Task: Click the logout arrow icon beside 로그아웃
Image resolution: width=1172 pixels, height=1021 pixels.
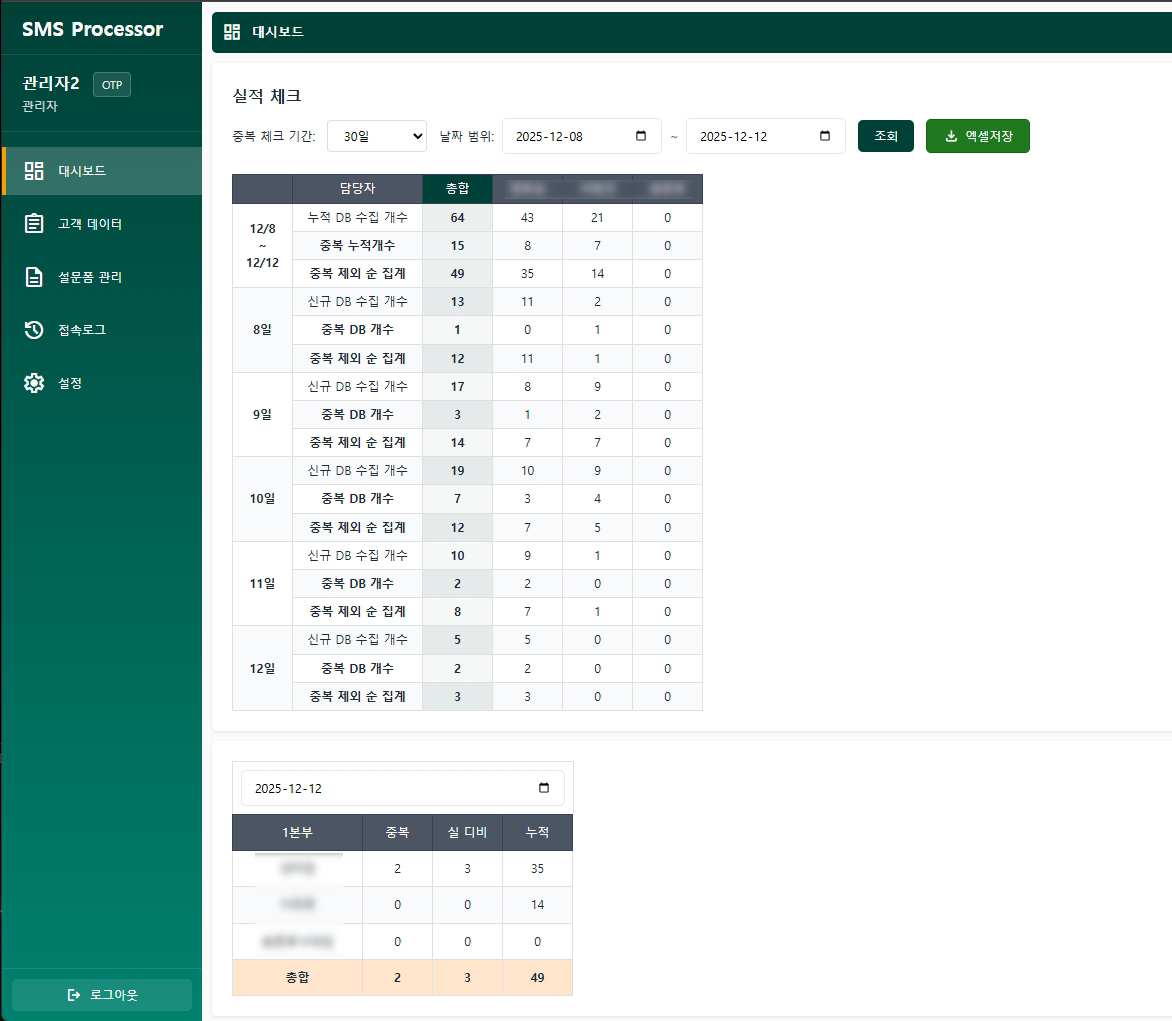Action: [x=73, y=995]
